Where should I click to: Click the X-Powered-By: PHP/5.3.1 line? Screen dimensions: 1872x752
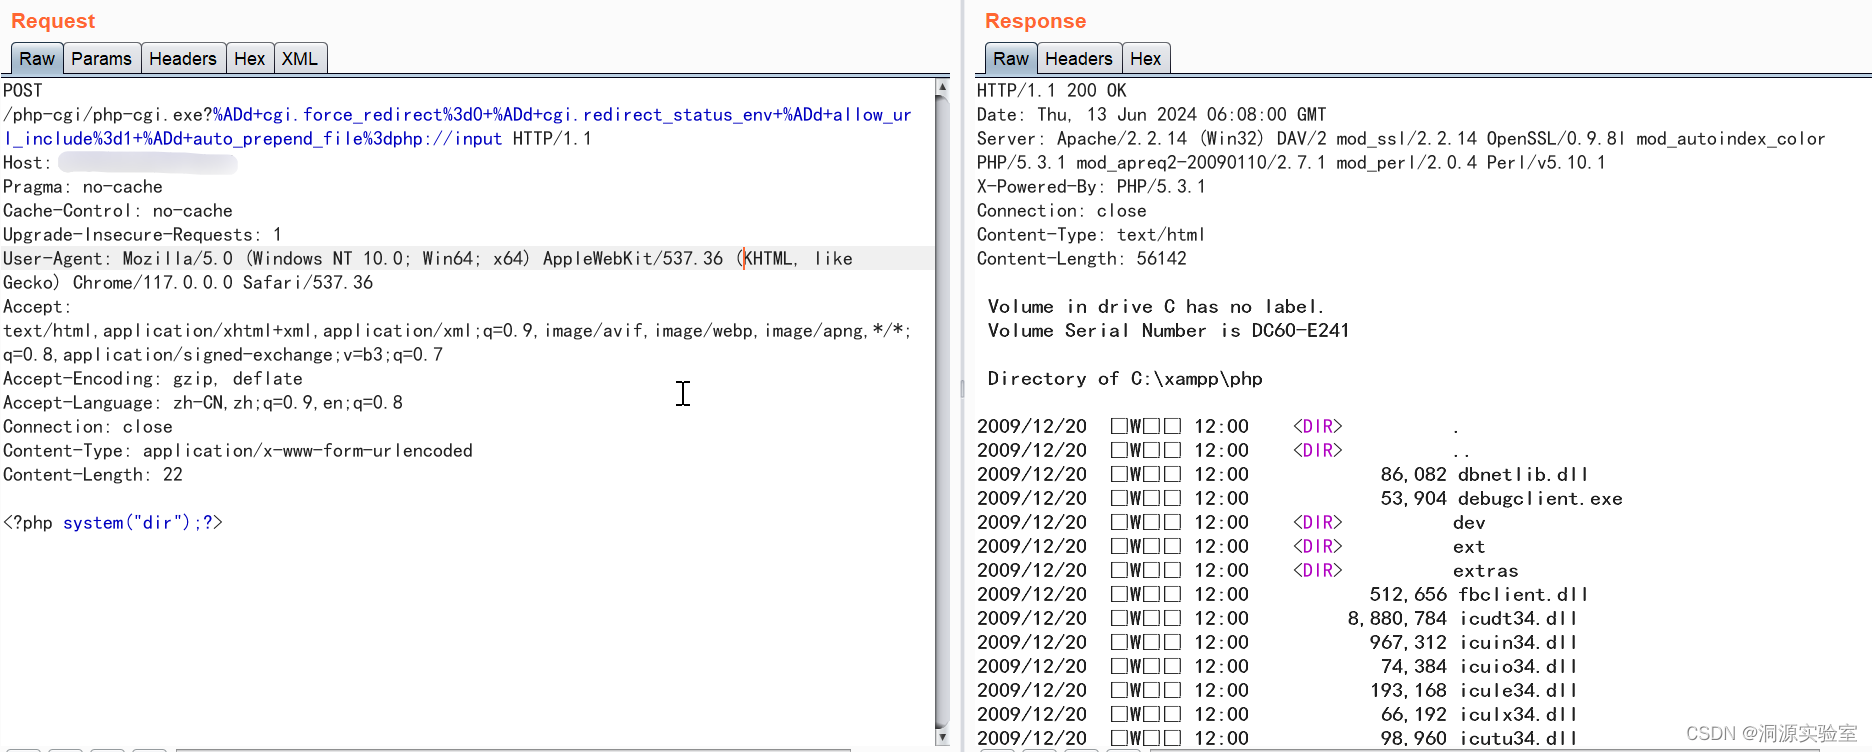[x=1091, y=187]
